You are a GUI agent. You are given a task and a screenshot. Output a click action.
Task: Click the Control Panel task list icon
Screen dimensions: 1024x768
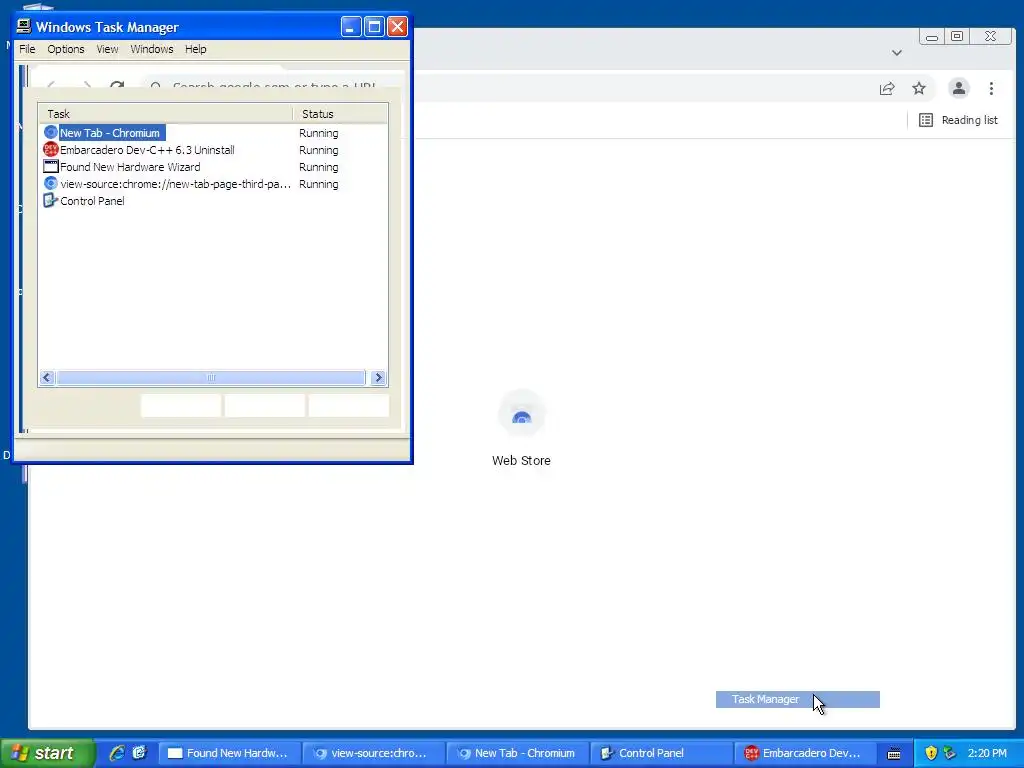tap(50, 200)
